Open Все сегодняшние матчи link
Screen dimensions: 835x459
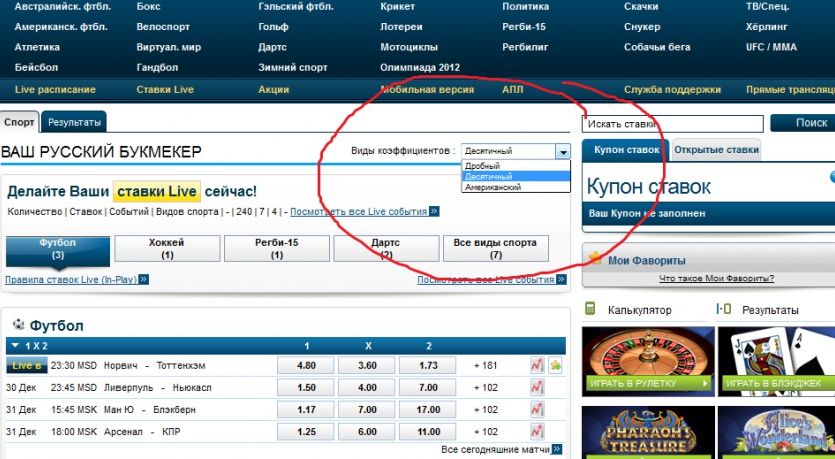pyautogui.click(x=496, y=450)
